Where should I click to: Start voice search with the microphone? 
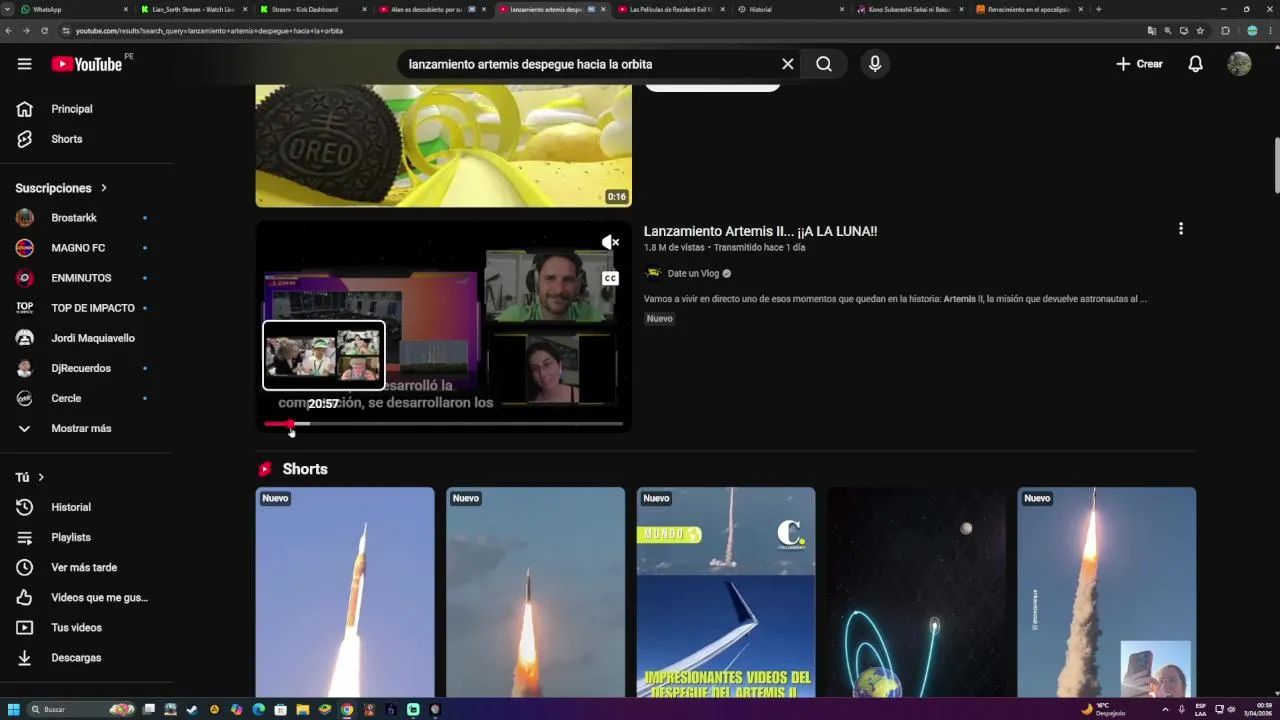point(875,64)
